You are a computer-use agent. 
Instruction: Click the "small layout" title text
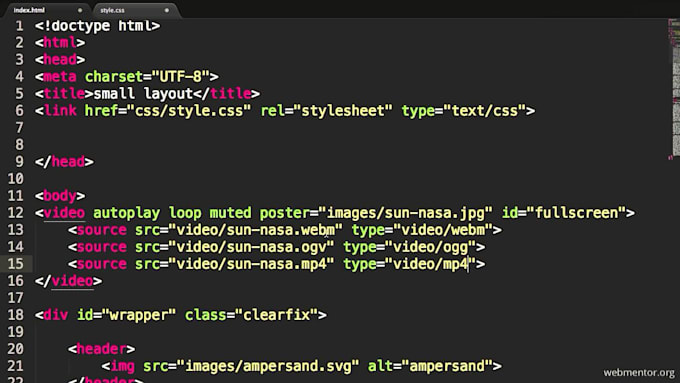pyautogui.click(x=143, y=94)
